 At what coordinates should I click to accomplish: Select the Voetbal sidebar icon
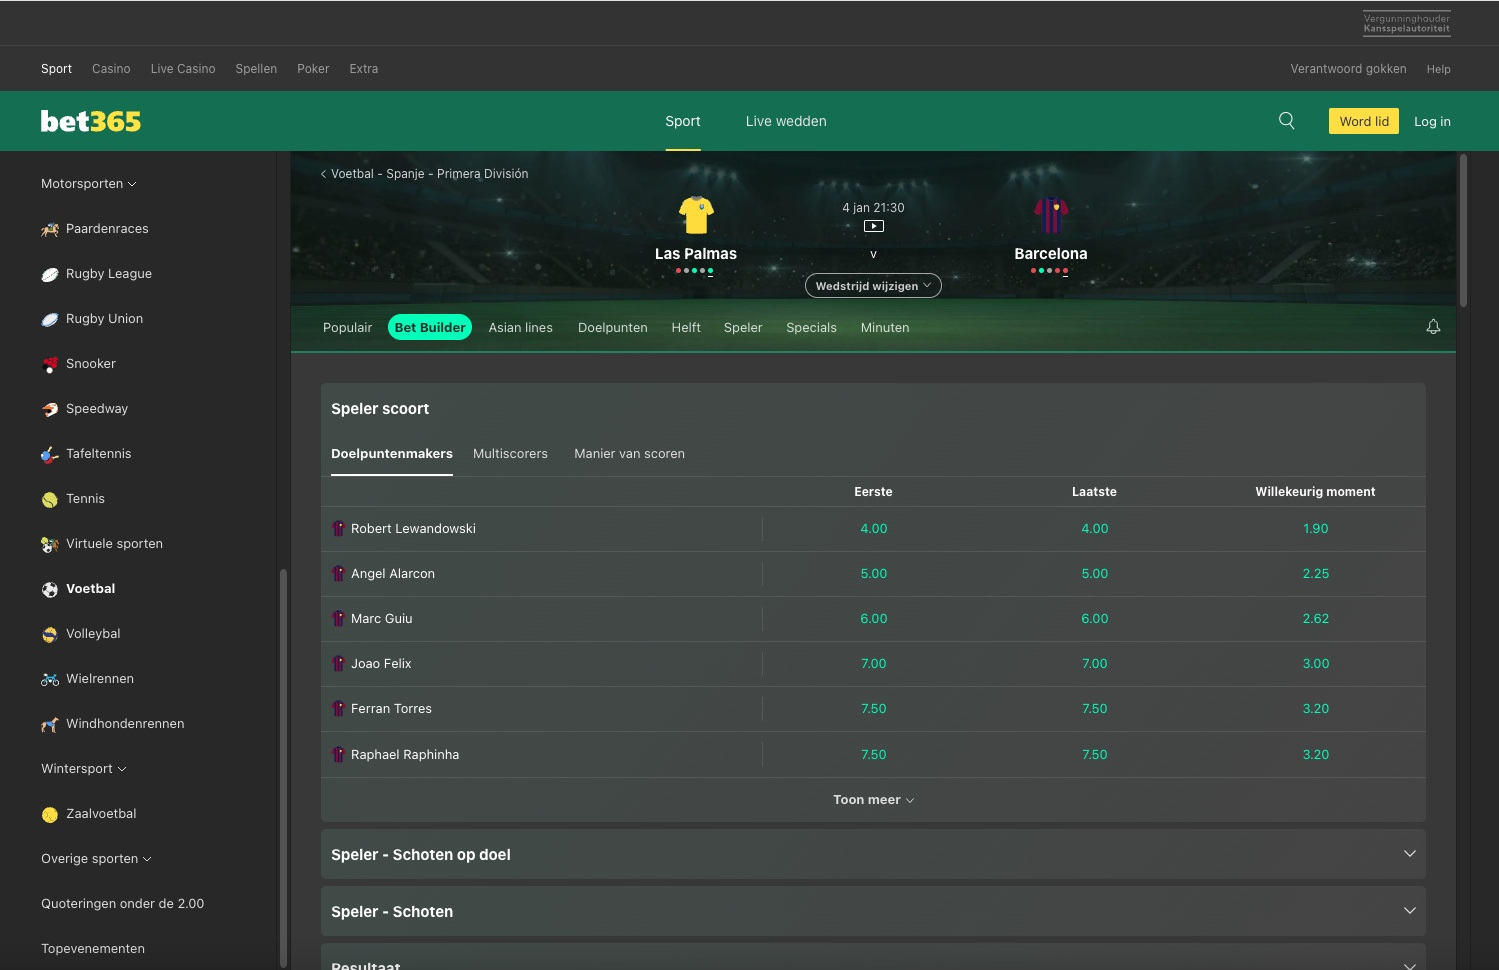coord(49,589)
